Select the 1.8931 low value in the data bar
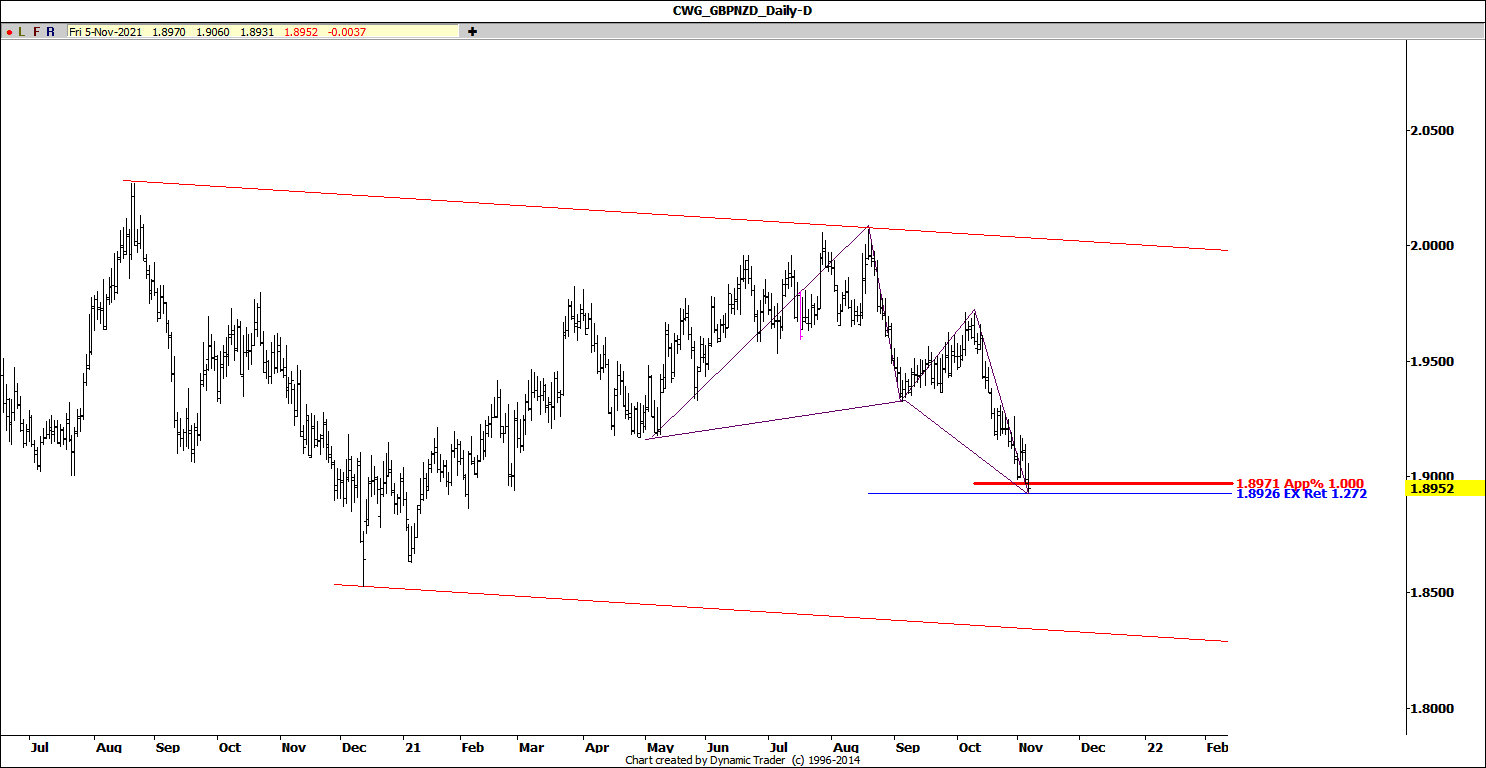This screenshot has width=1486, height=768. (256, 32)
